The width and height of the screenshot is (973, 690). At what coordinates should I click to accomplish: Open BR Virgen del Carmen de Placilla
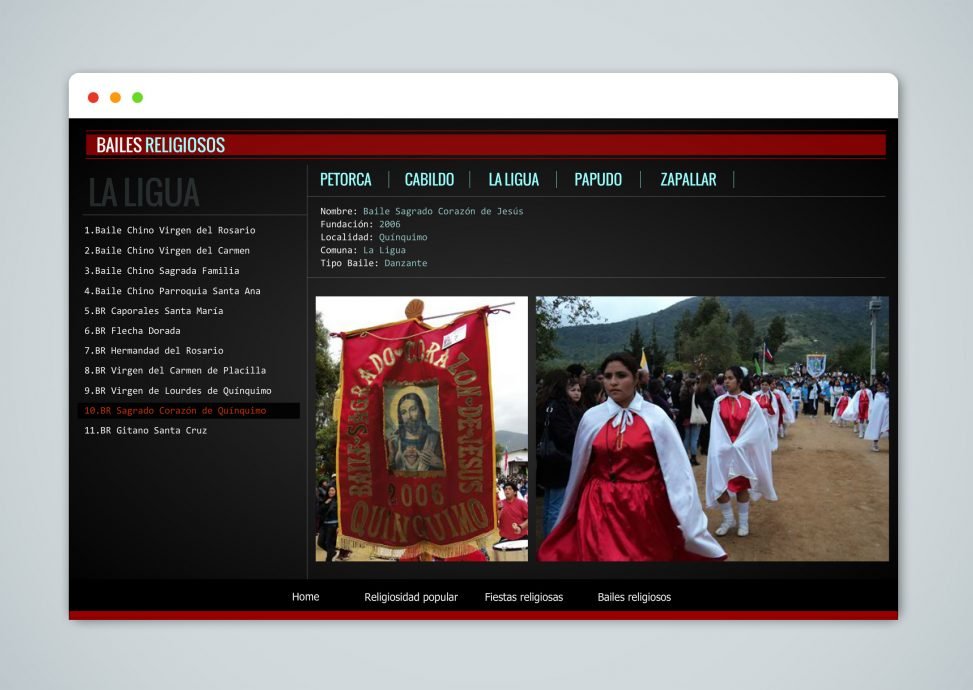175,371
